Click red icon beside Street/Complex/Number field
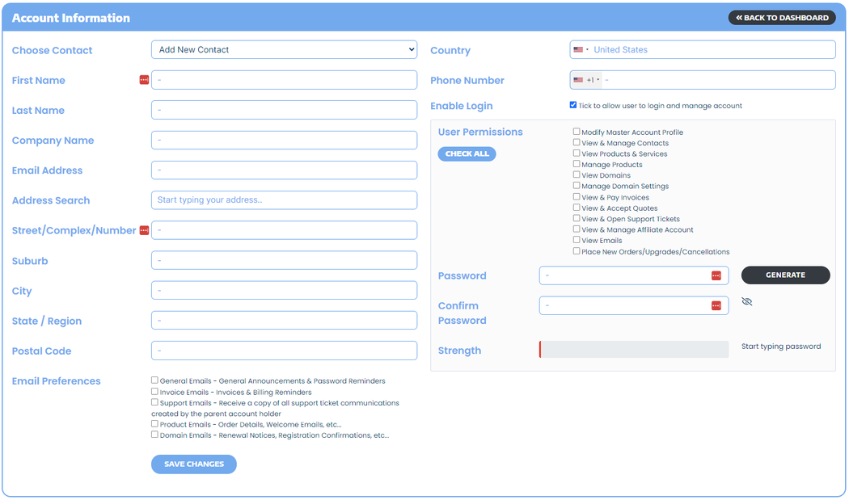Screen dimensions: 850x500 (x=144, y=230)
